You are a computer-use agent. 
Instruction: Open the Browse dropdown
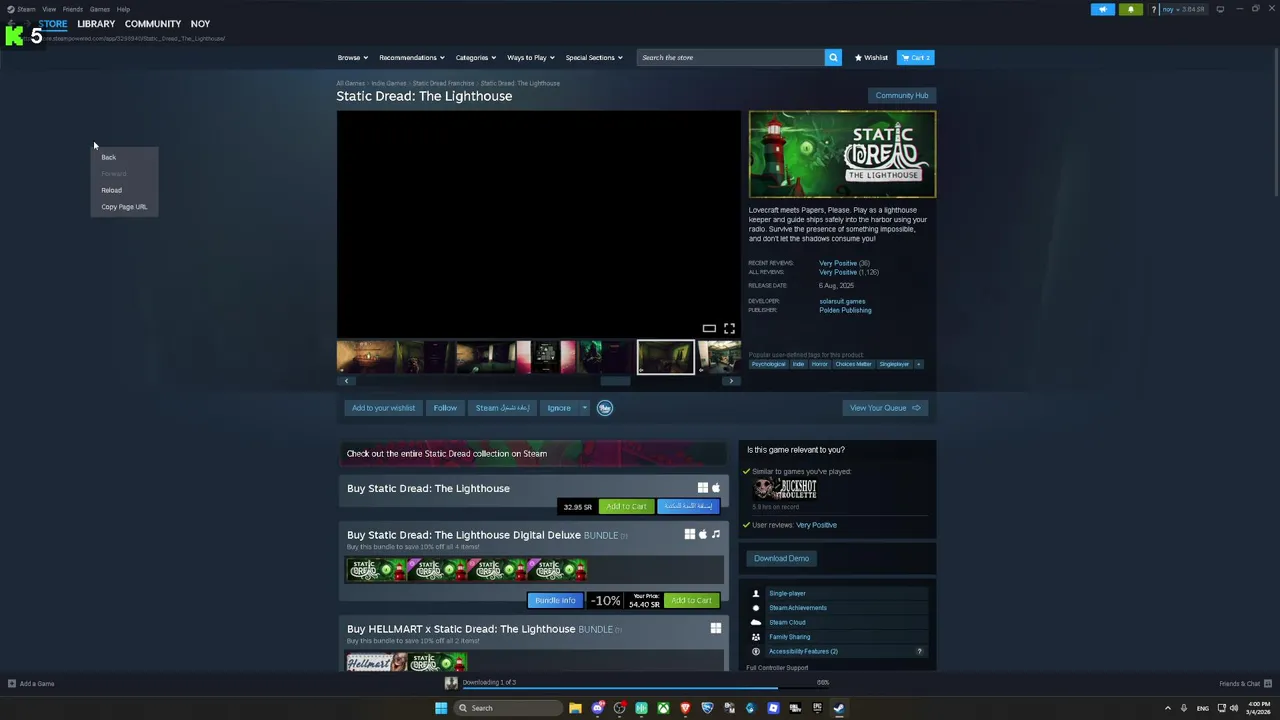click(x=353, y=57)
